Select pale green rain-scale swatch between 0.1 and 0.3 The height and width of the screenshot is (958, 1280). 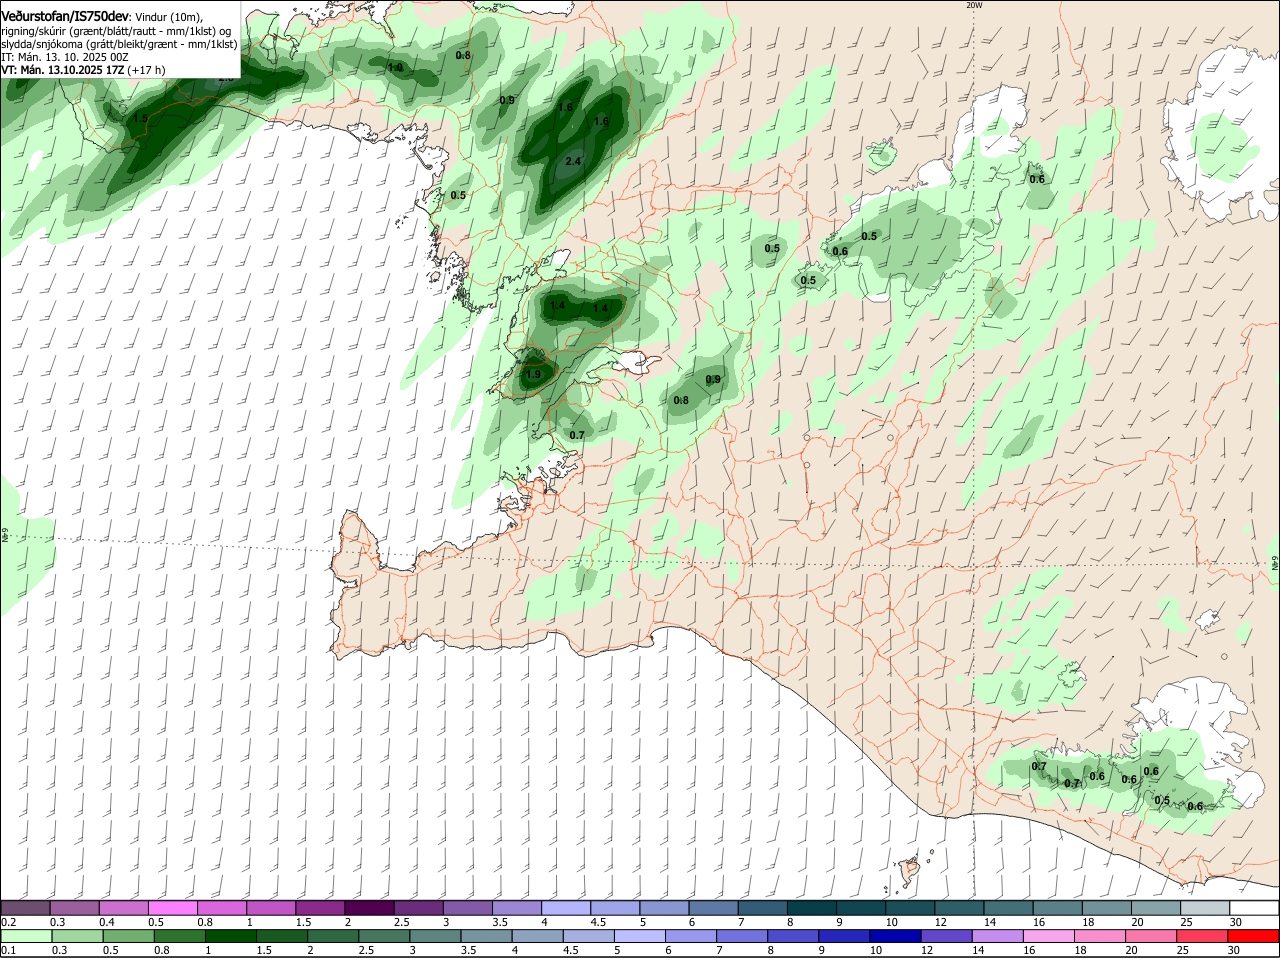26,936
